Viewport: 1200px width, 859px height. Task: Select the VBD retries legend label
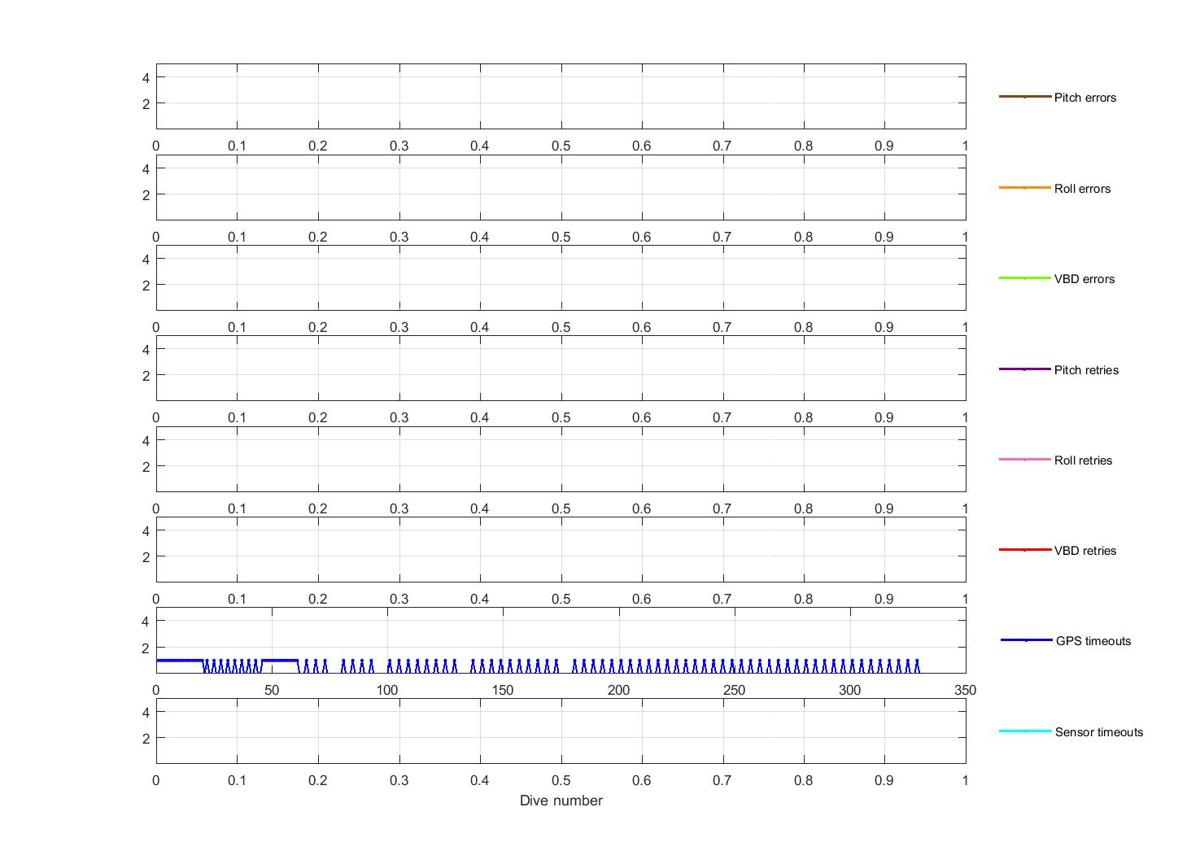tap(1085, 551)
